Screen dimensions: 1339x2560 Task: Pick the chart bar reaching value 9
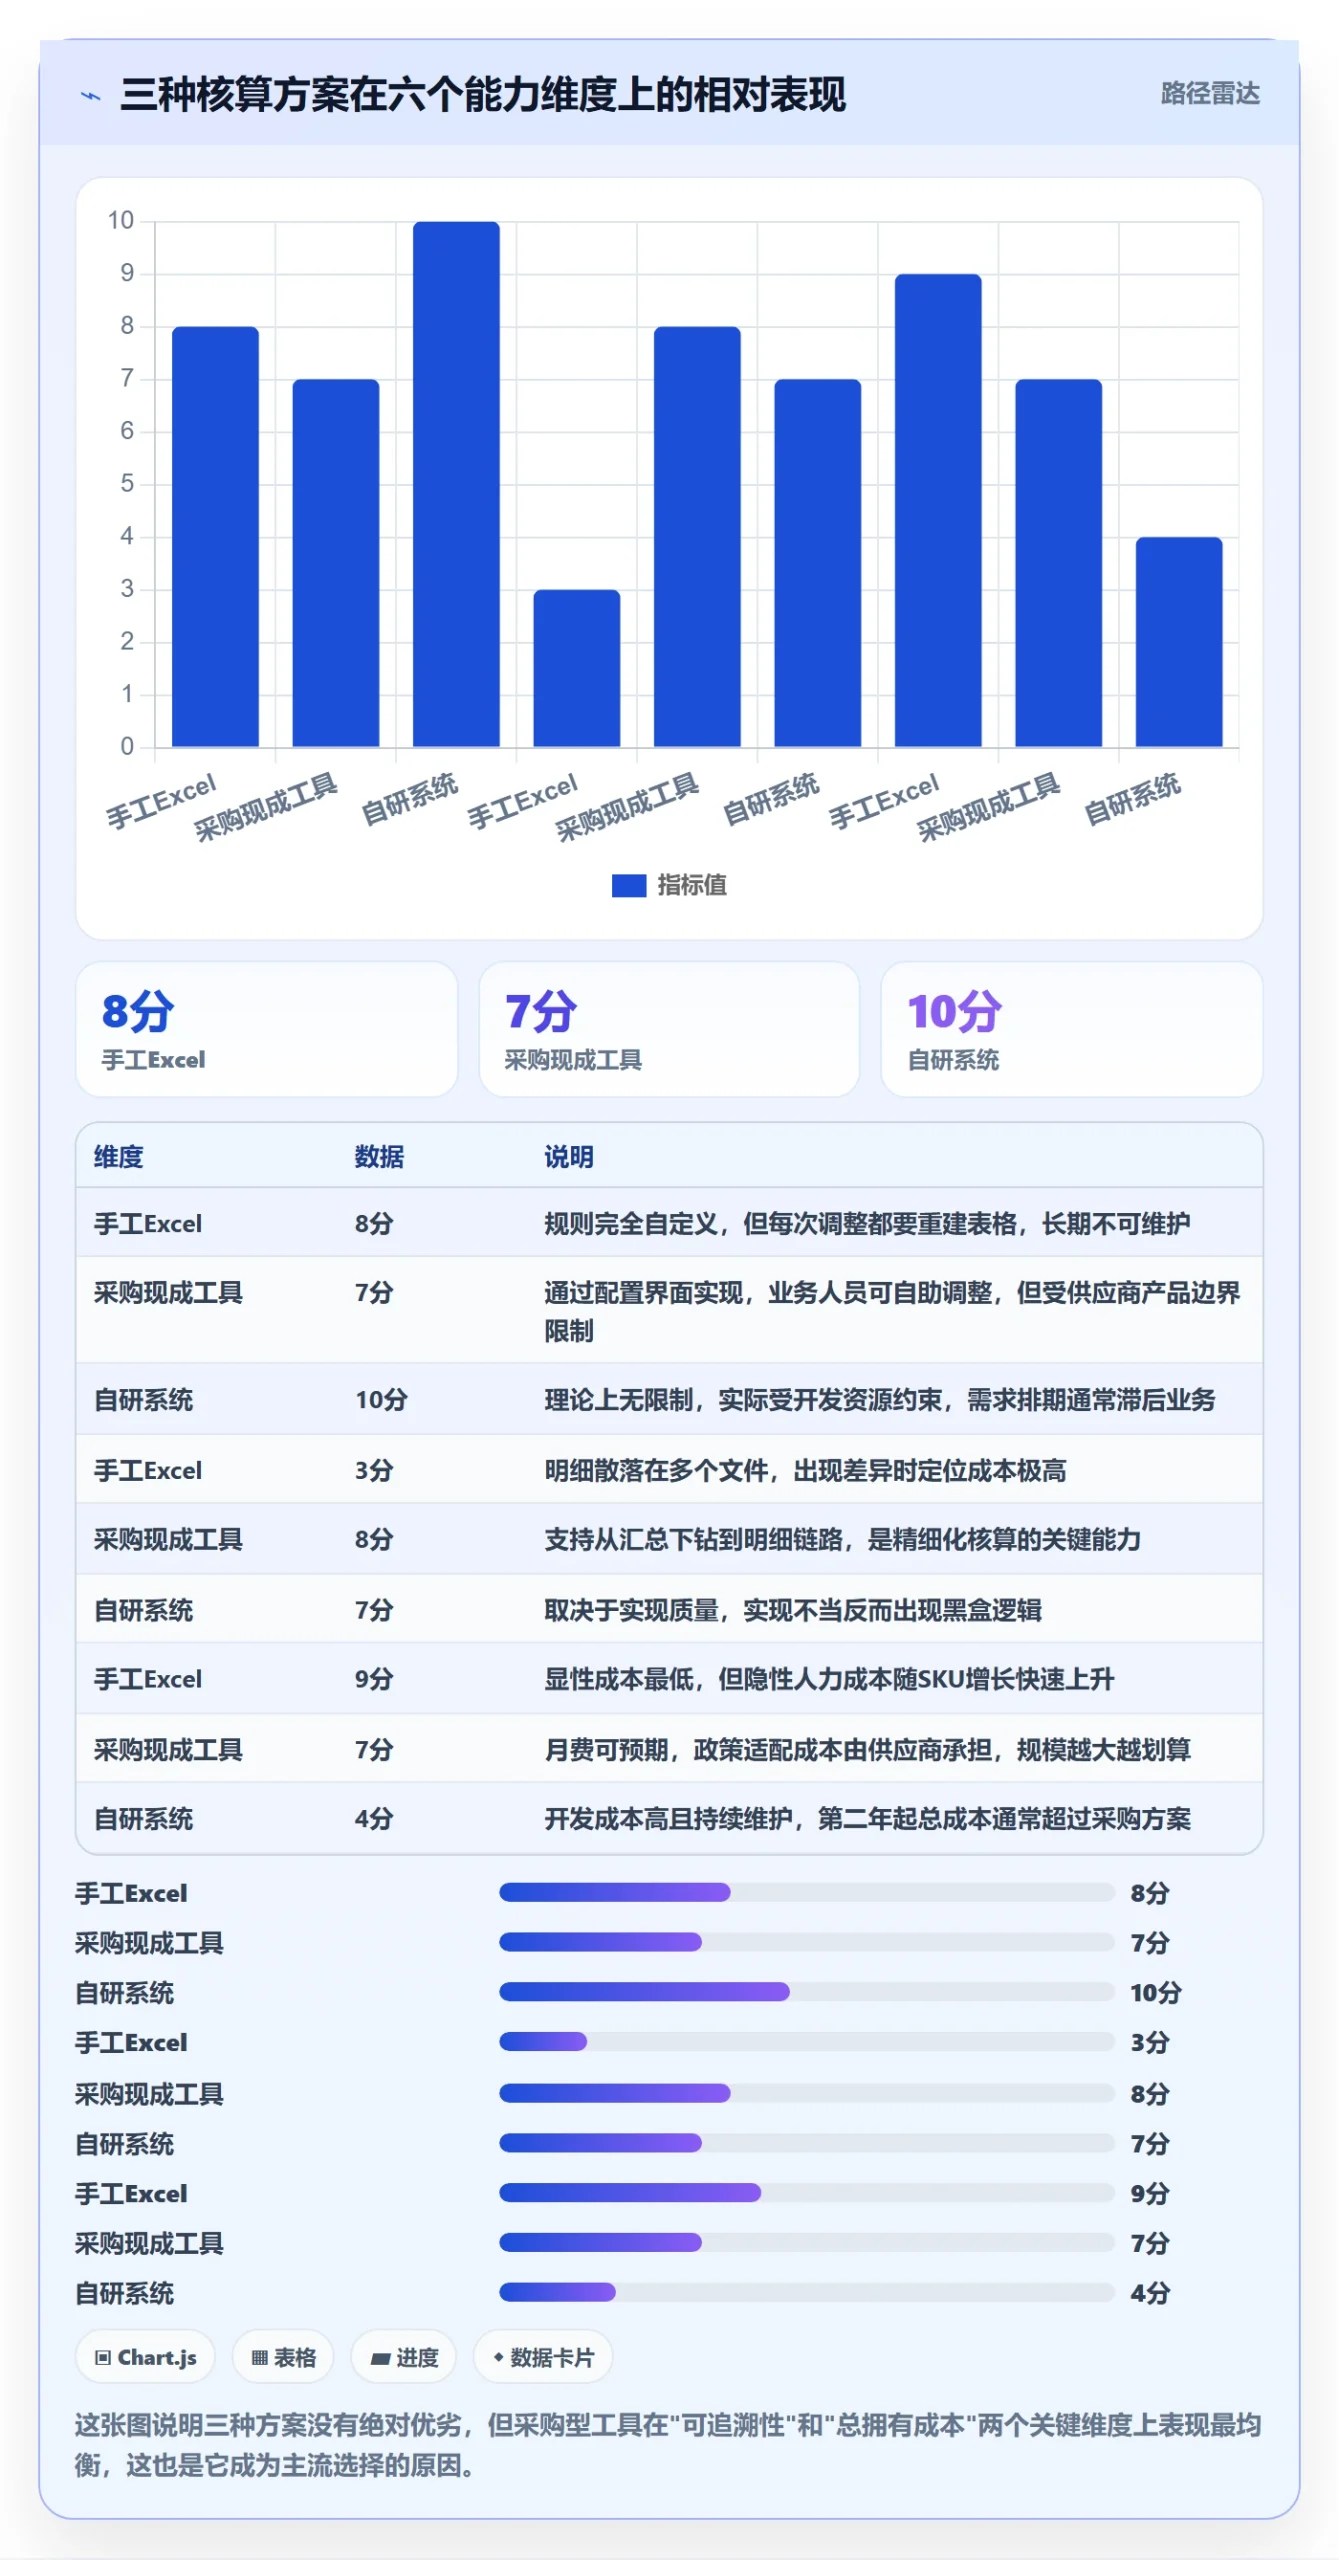pos(938,510)
